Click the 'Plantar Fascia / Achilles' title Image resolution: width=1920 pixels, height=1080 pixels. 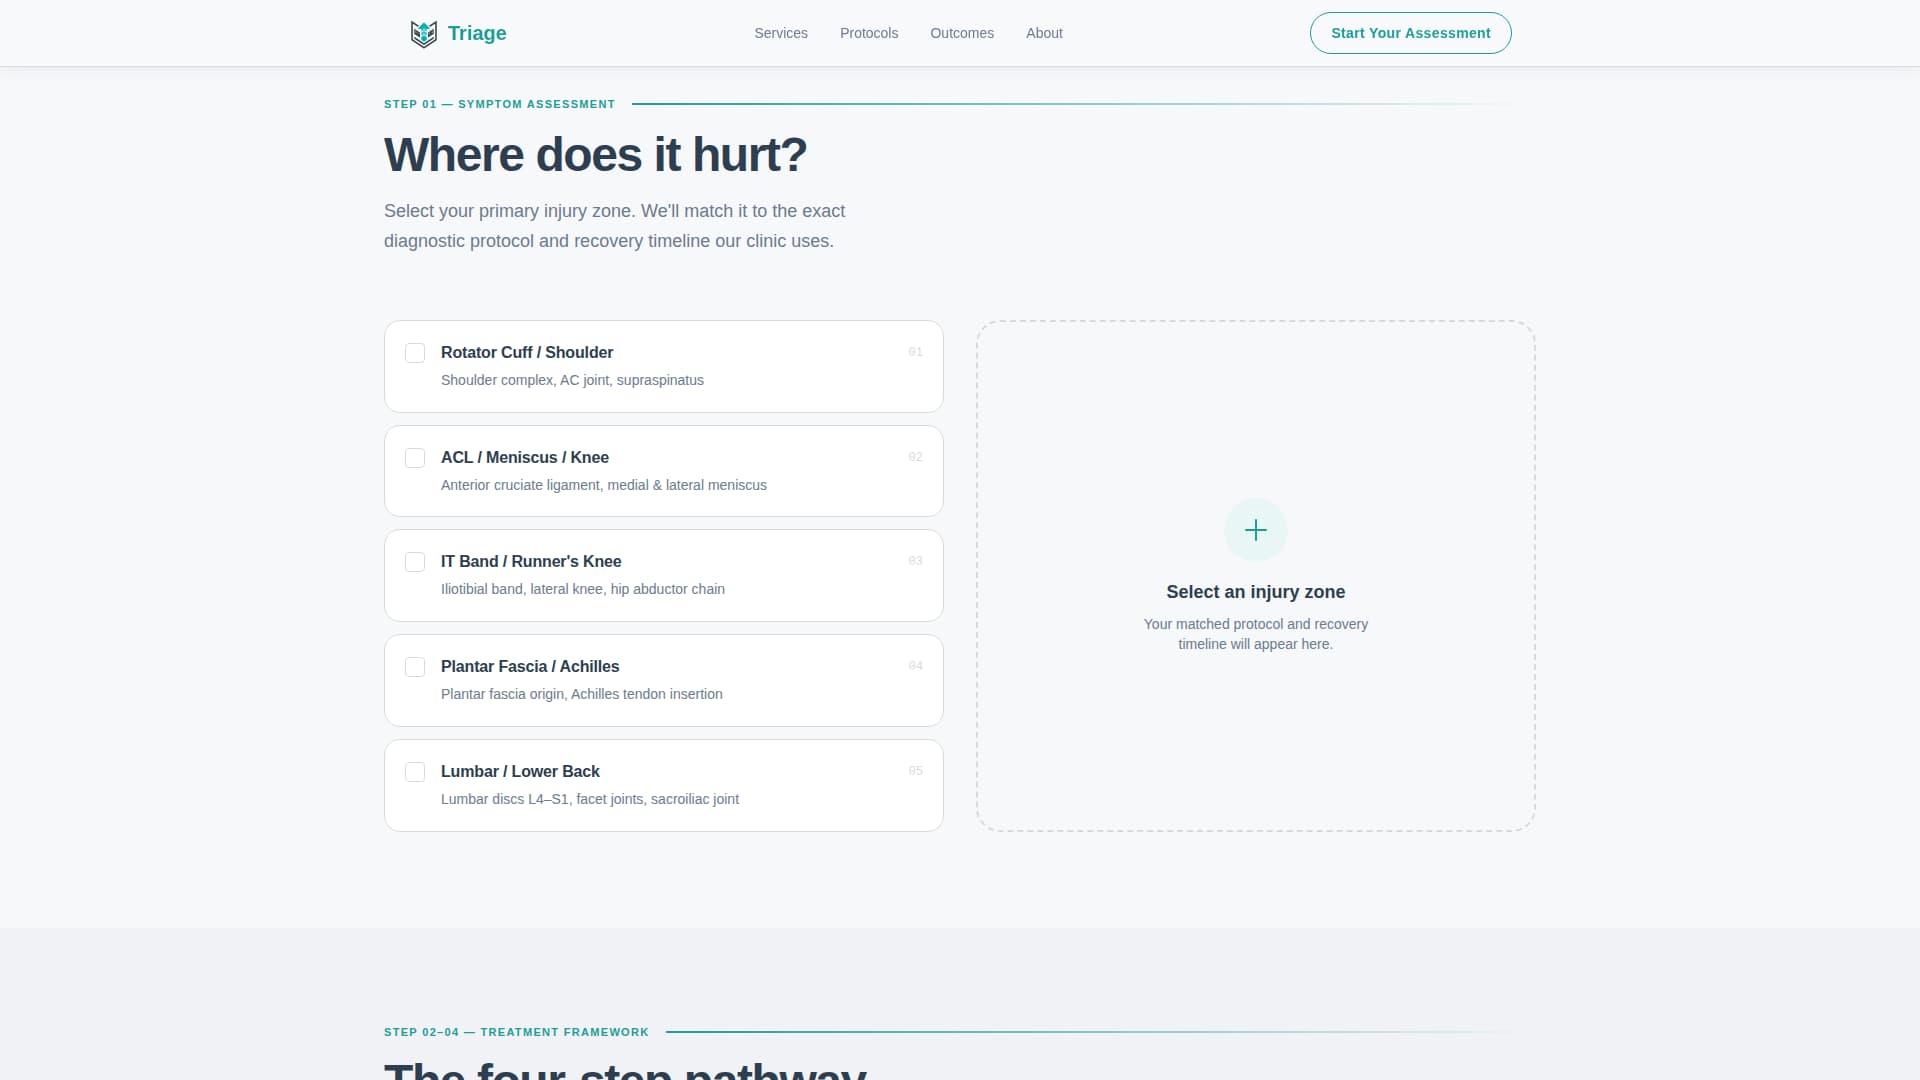[x=530, y=666]
